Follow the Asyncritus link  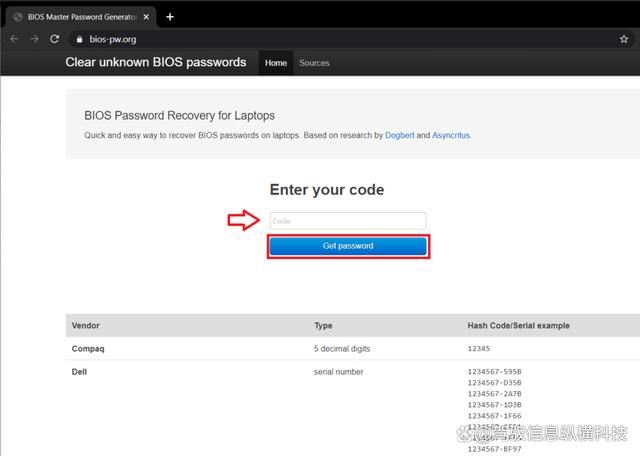[451, 135]
